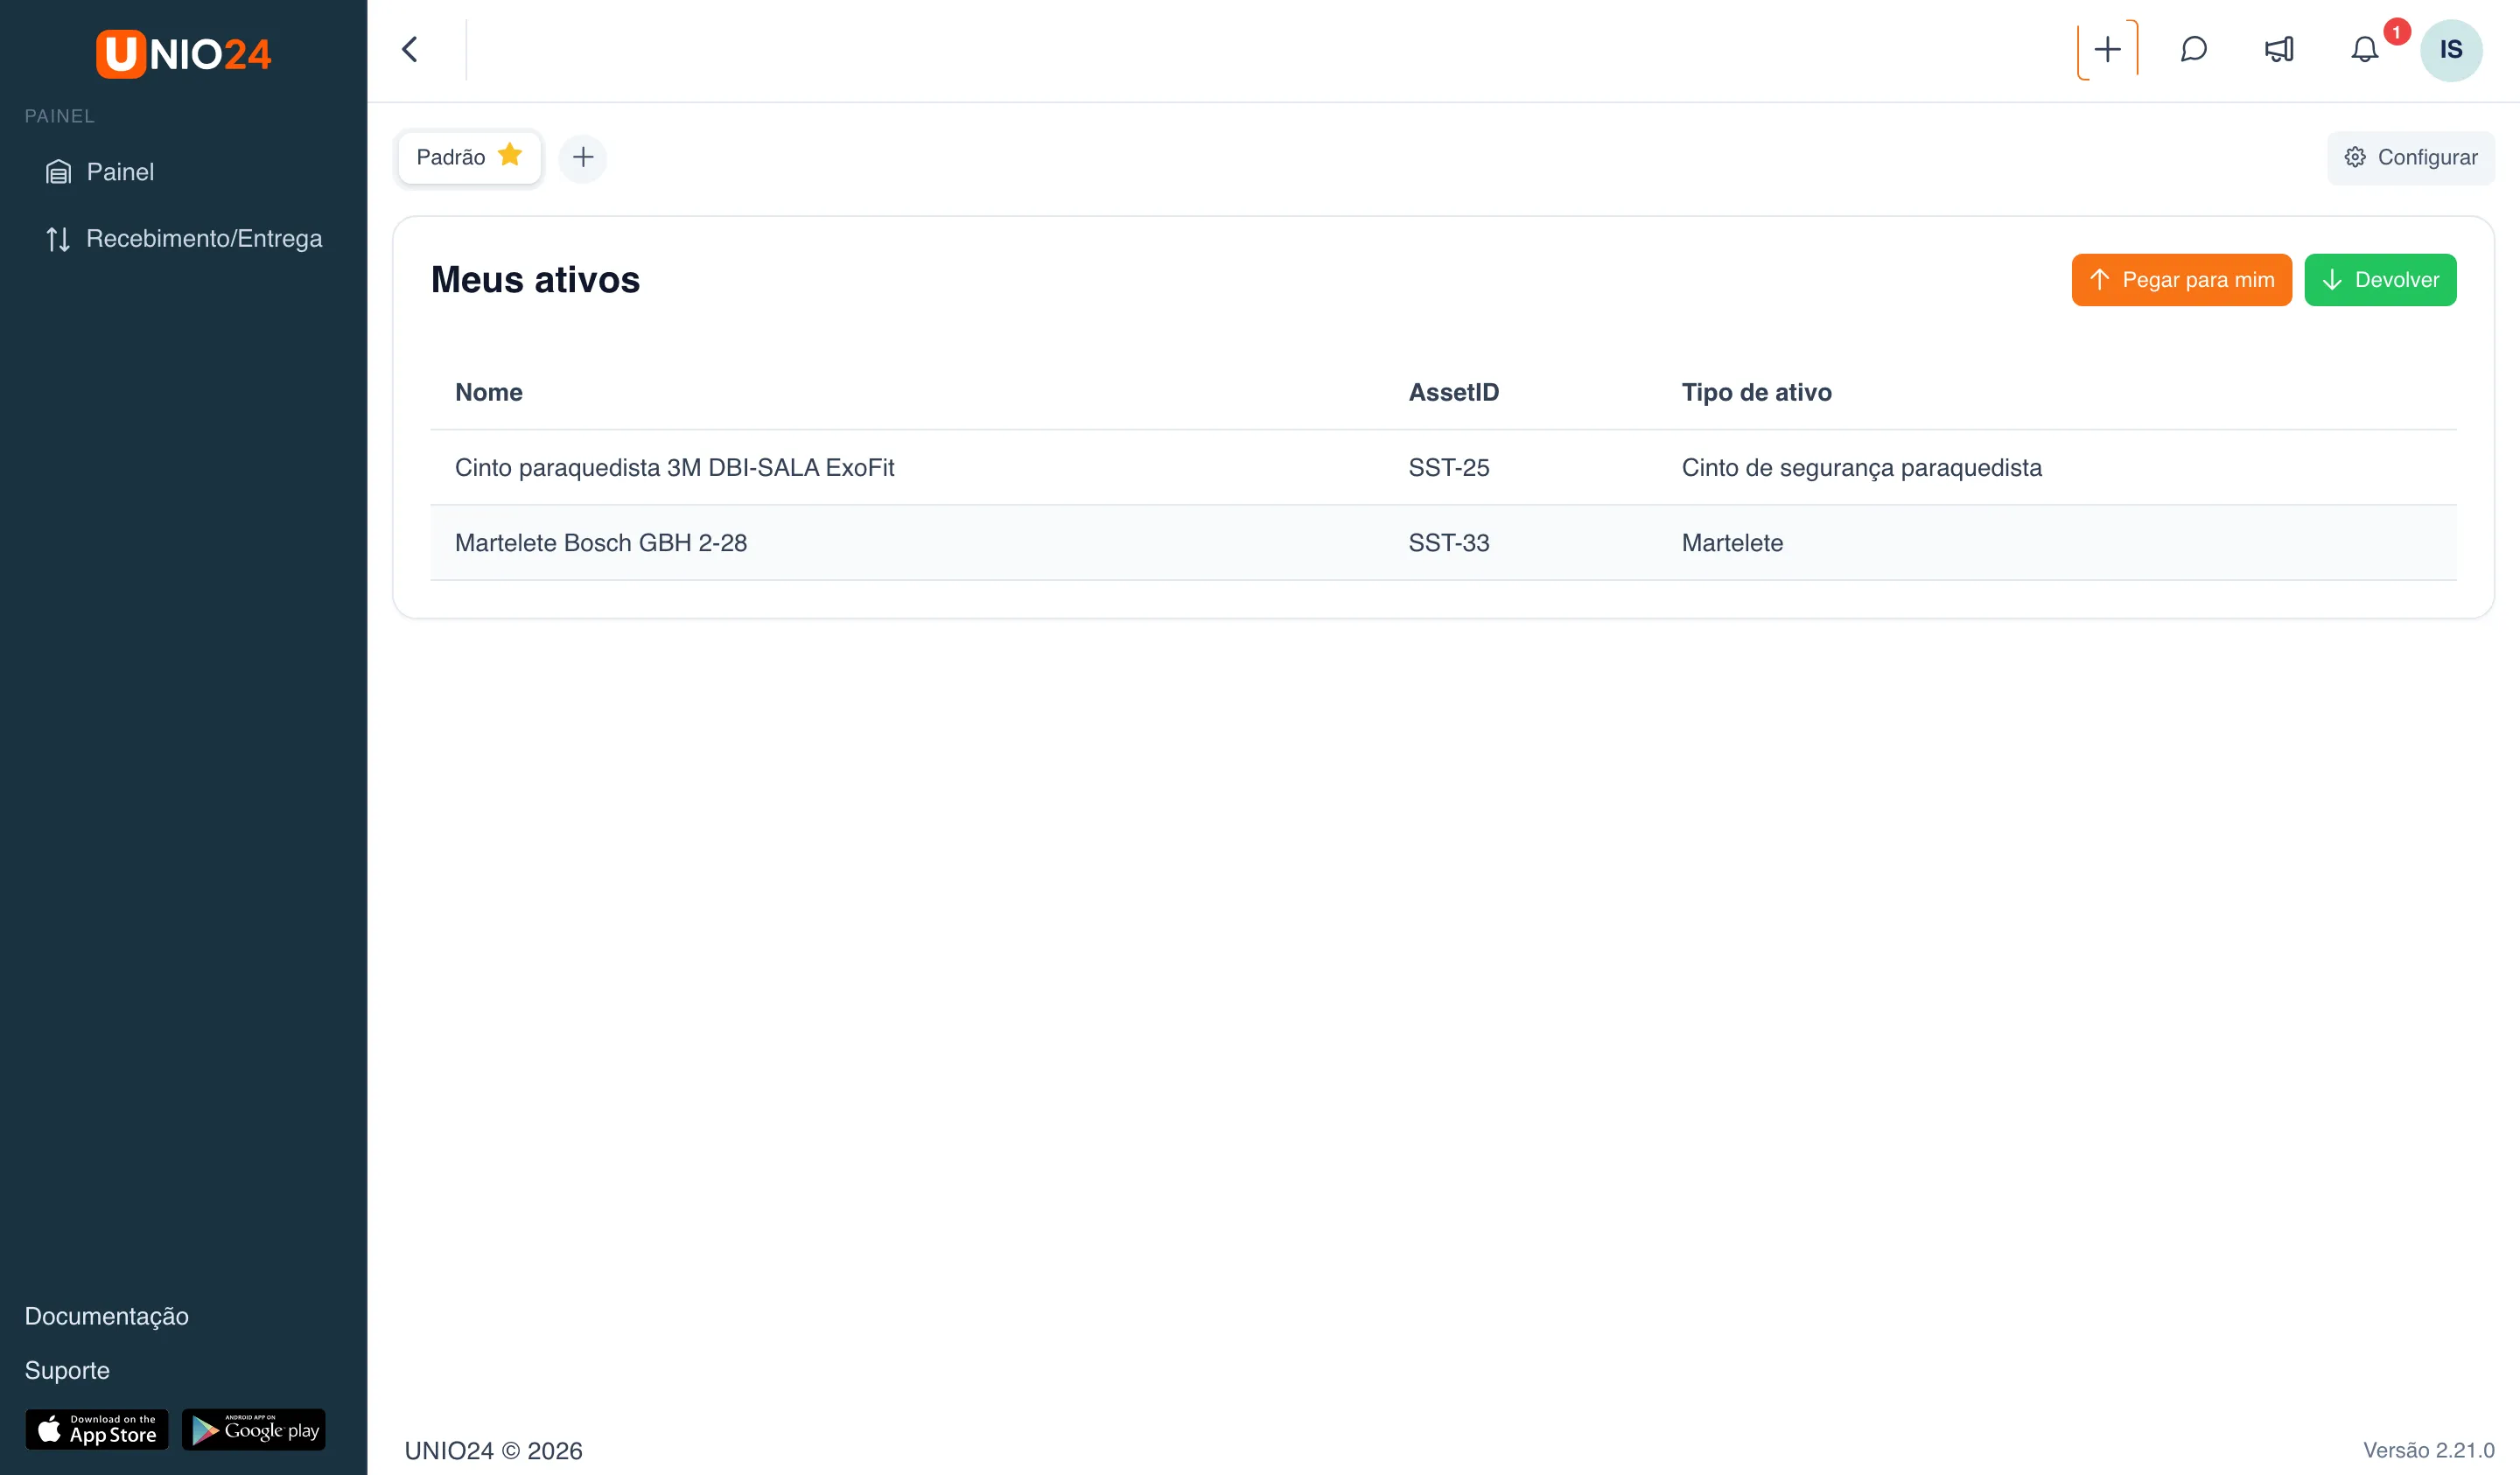Add a new dashboard tab
The height and width of the screenshot is (1475, 2520).
[583, 157]
